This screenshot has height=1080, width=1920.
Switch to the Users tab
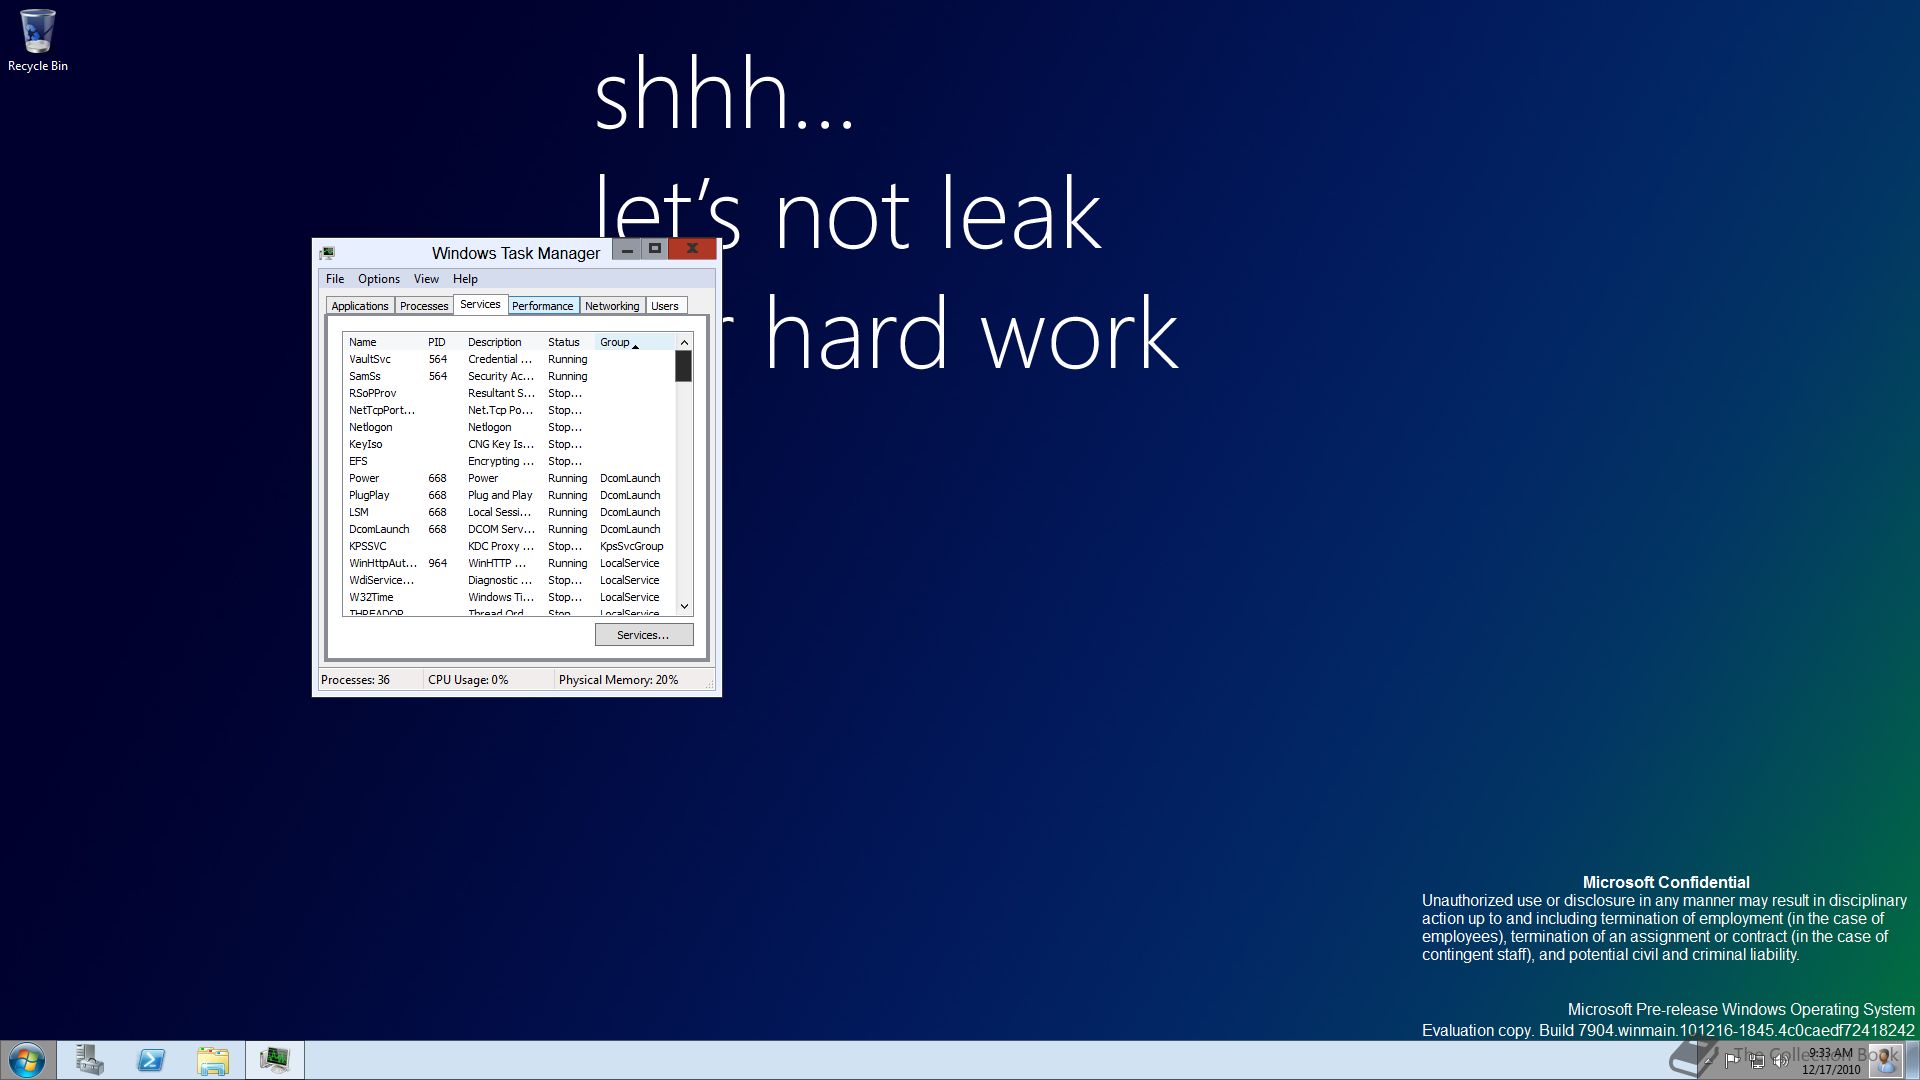[665, 306]
